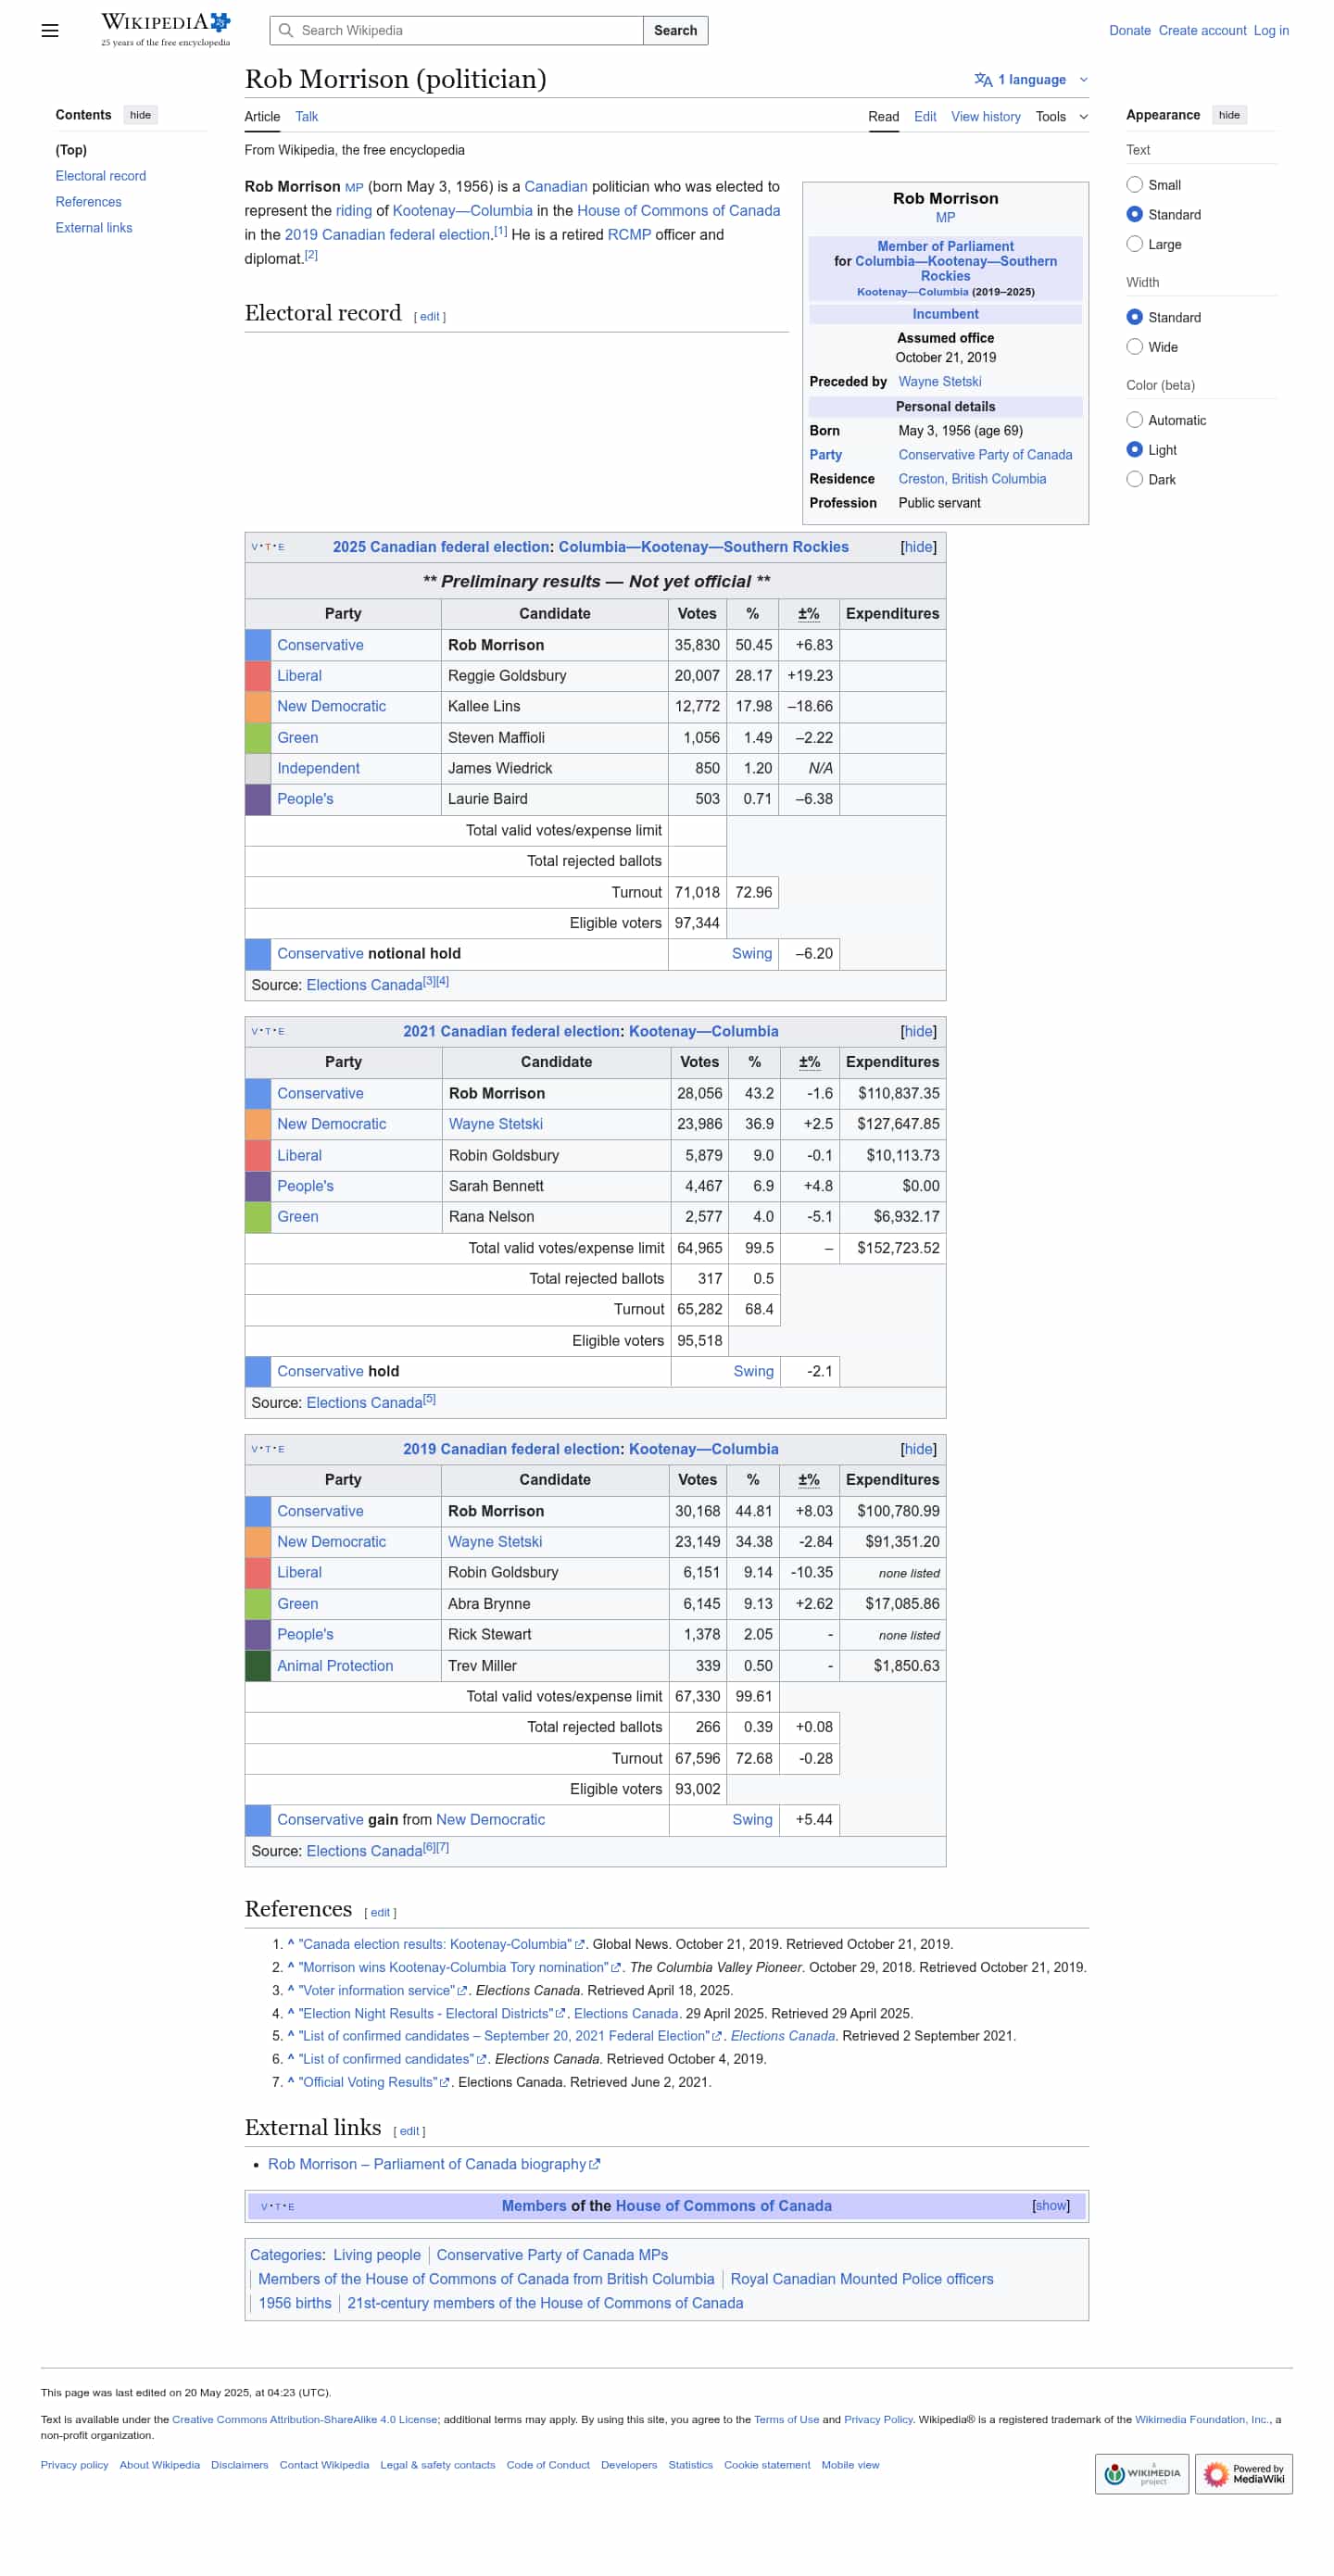Click the magnifying glass search icon

[x=286, y=30]
